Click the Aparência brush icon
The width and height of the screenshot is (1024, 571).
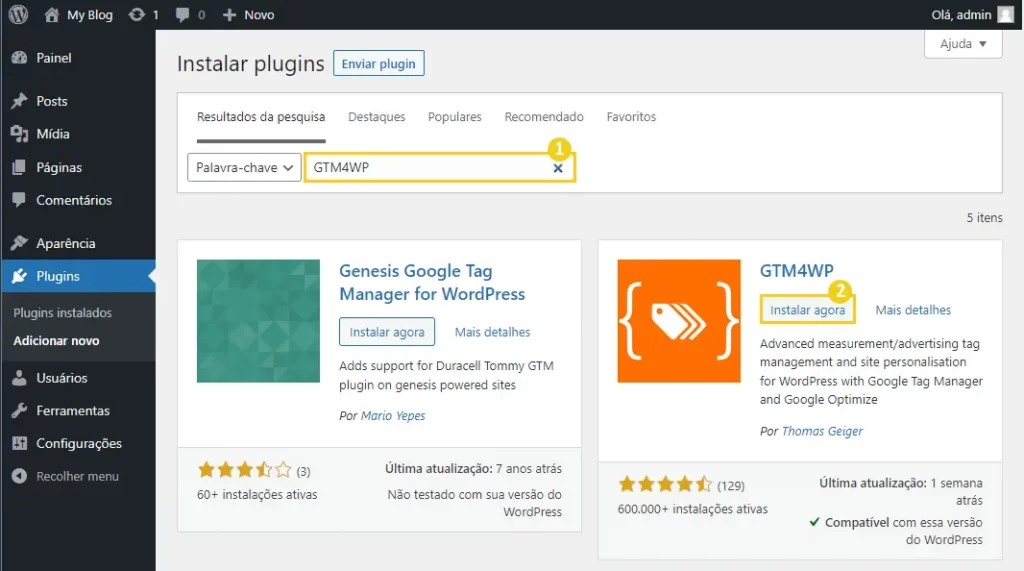pyautogui.click(x=20, y=243)
